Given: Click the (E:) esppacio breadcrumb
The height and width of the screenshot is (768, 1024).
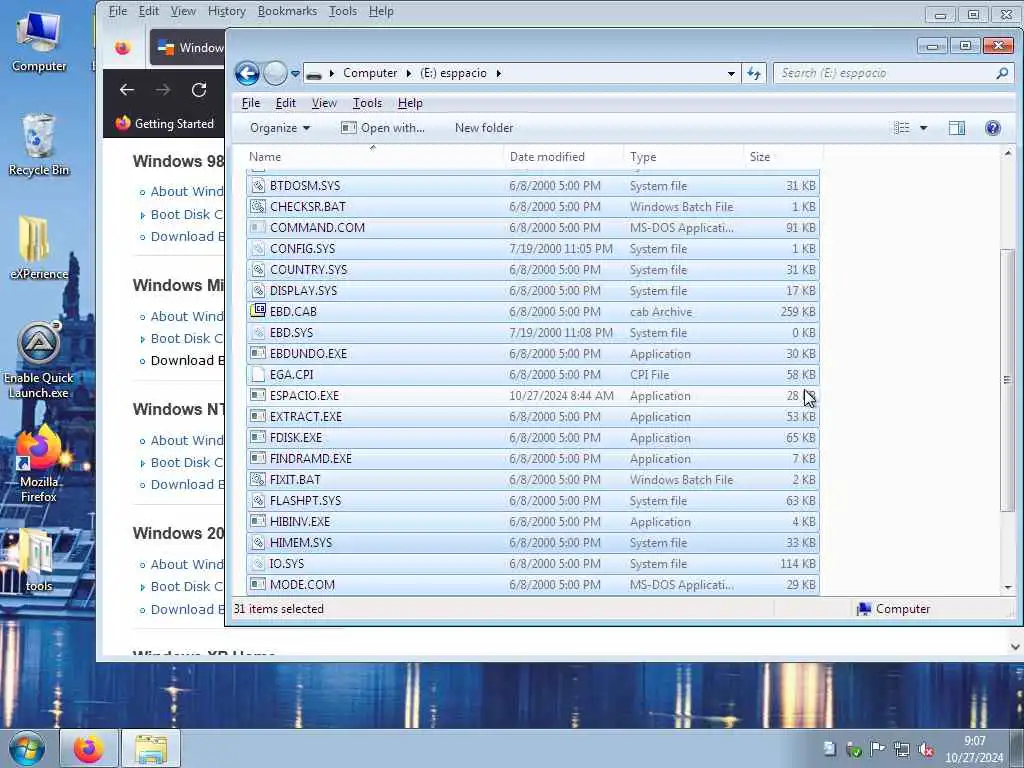Looking at the screenshot, I should 453,73.
